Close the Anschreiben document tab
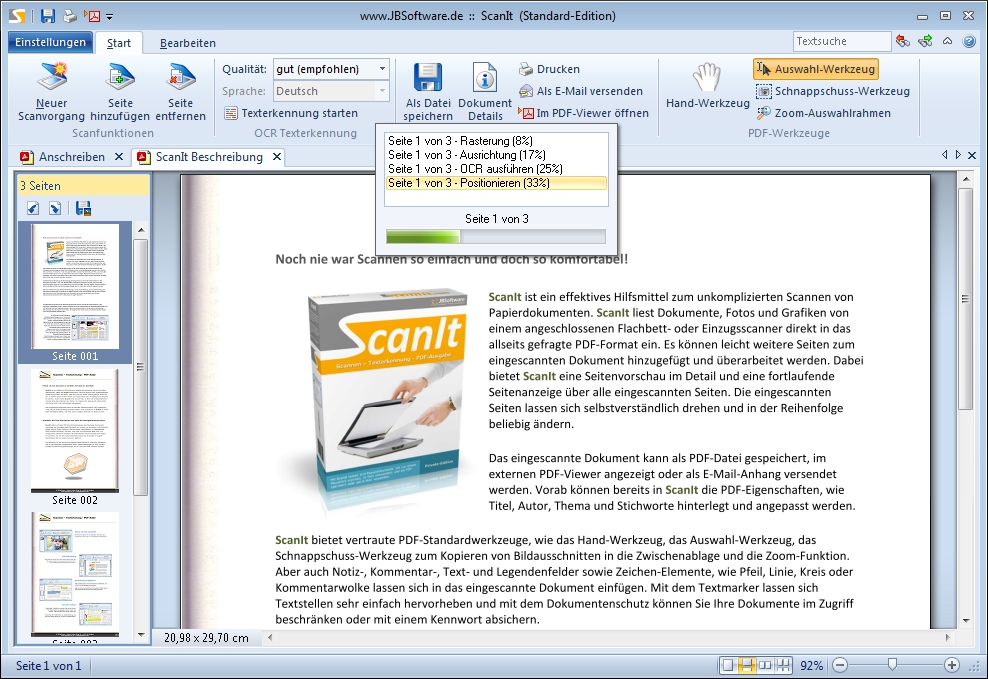This screenshot has width=988, height=679. point(118,157)
